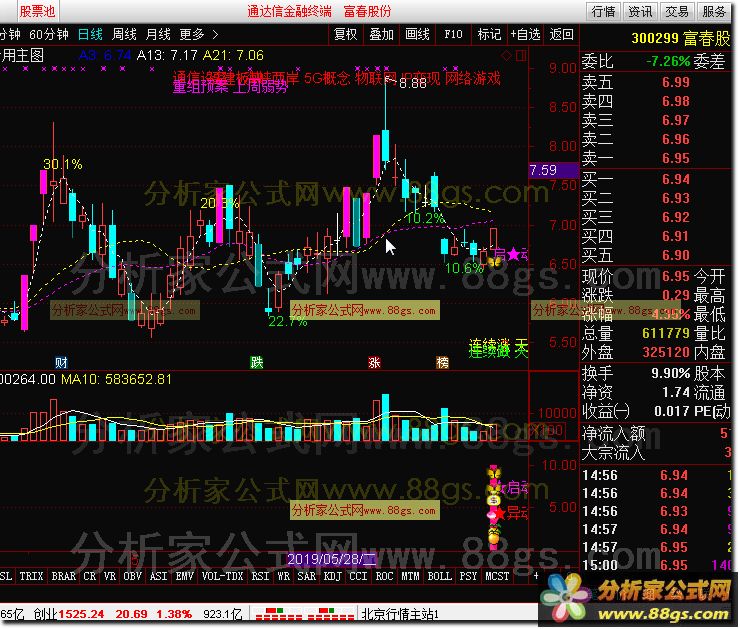Select the TRIX indicator tab

31,576
